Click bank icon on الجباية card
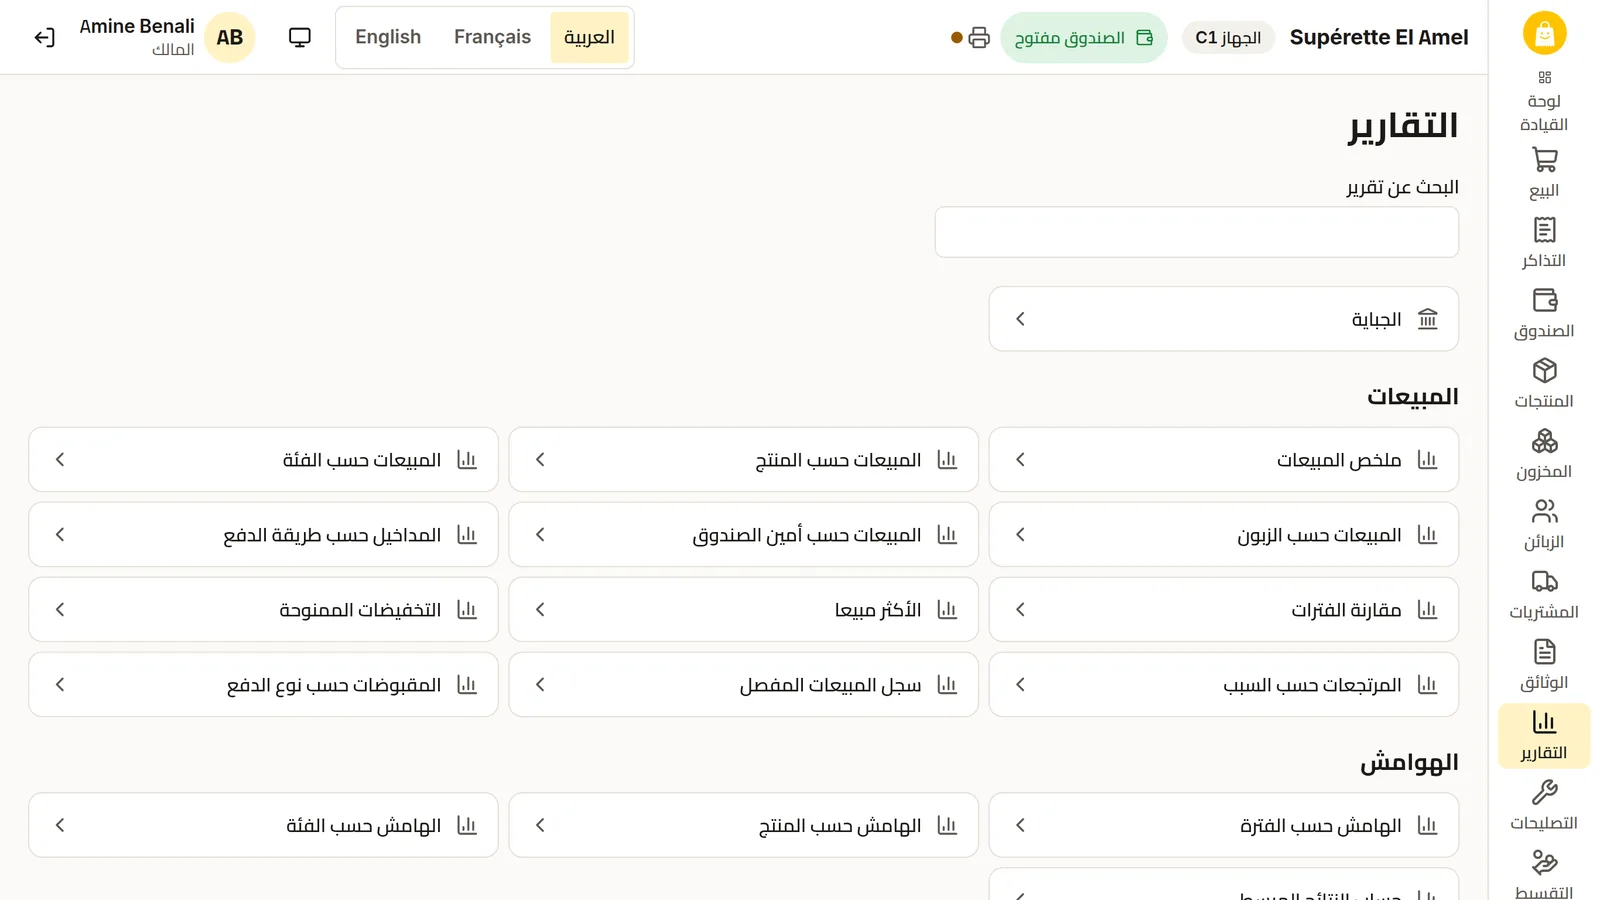Image resolution: width=1600 pixels, height=900 pixels. 1428,319
